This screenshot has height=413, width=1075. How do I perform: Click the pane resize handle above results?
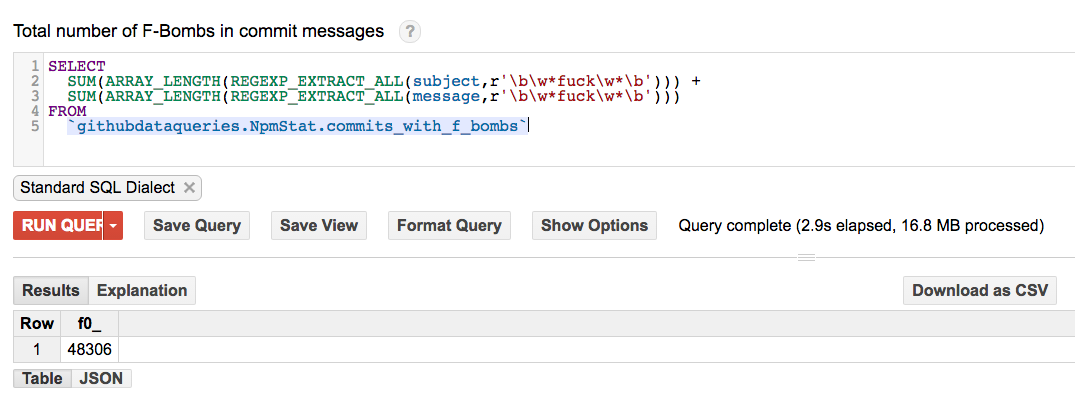tap(805, 257)
